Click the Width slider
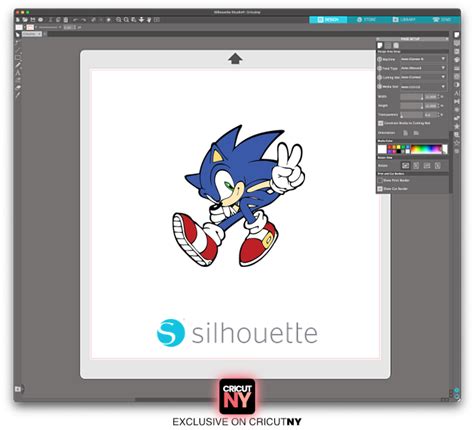Screen dimensions: 474x430 412,97
